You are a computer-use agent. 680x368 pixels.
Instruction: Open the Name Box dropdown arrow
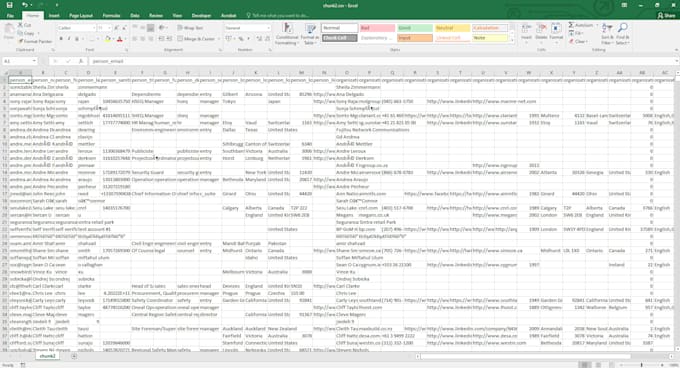tap(34, 61)
